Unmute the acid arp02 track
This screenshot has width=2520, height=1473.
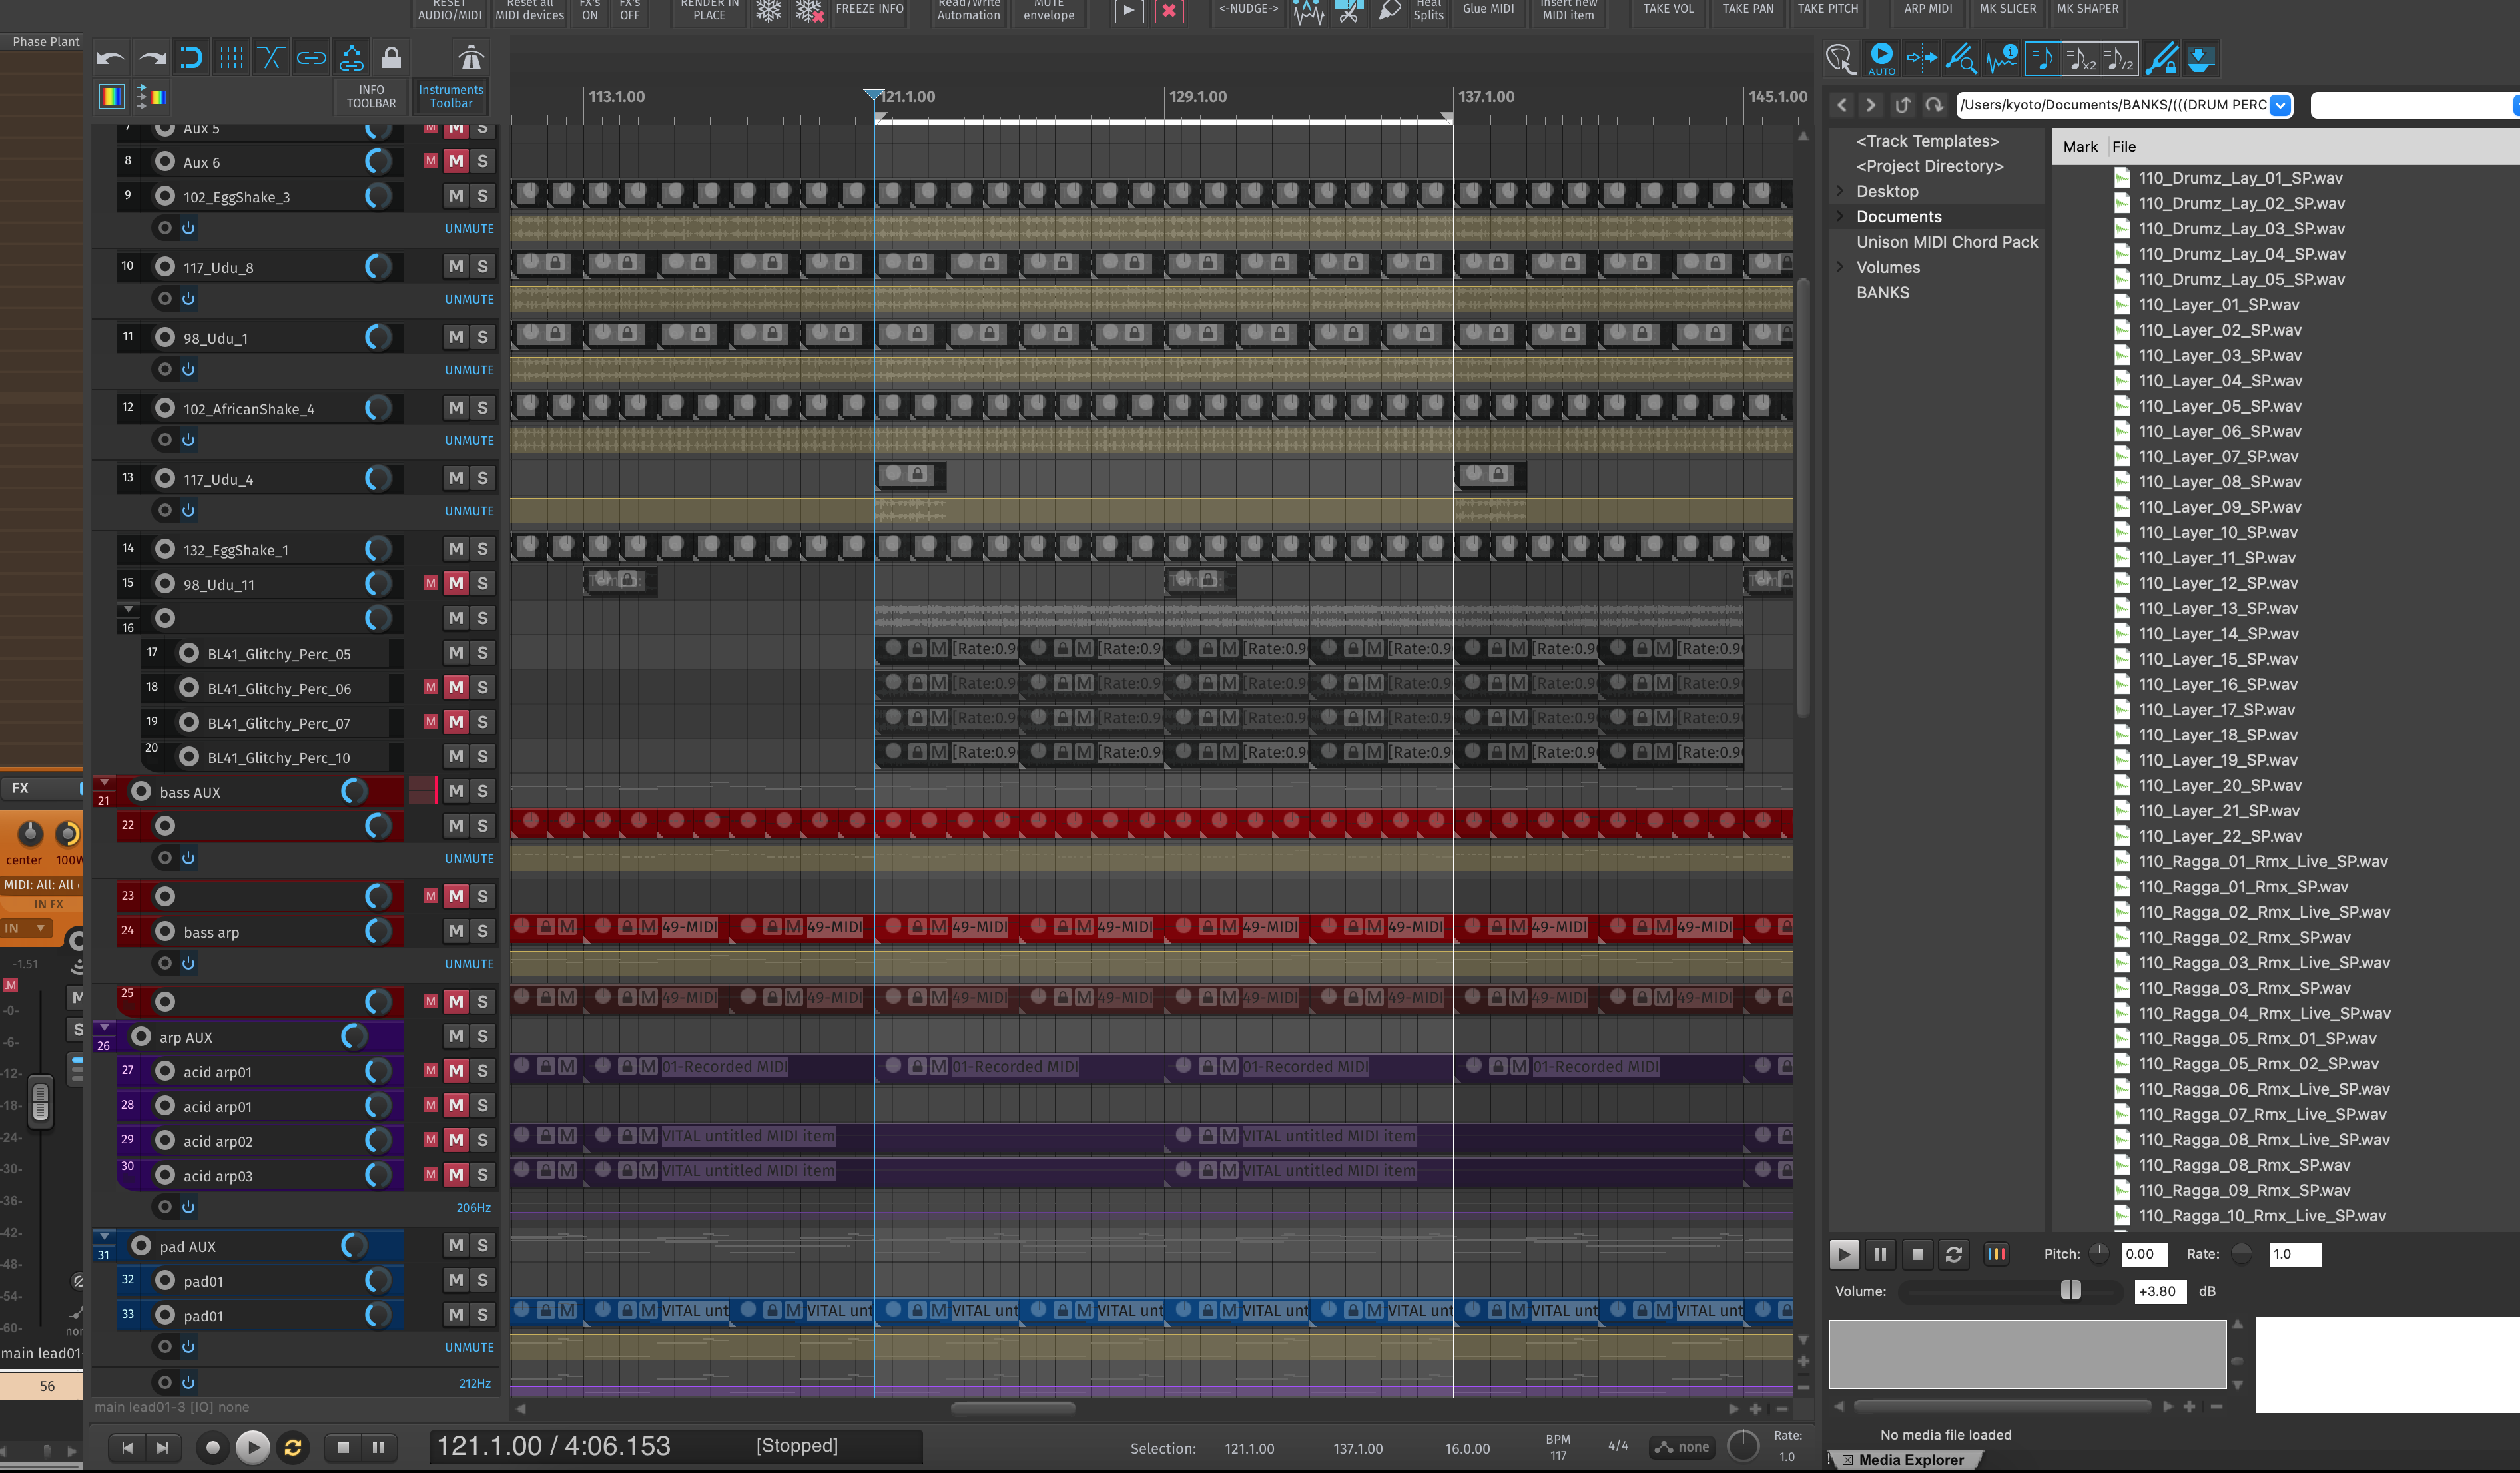456,1140
